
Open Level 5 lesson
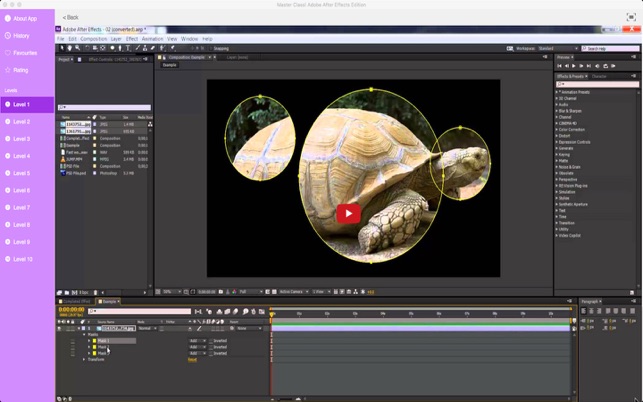21,173
